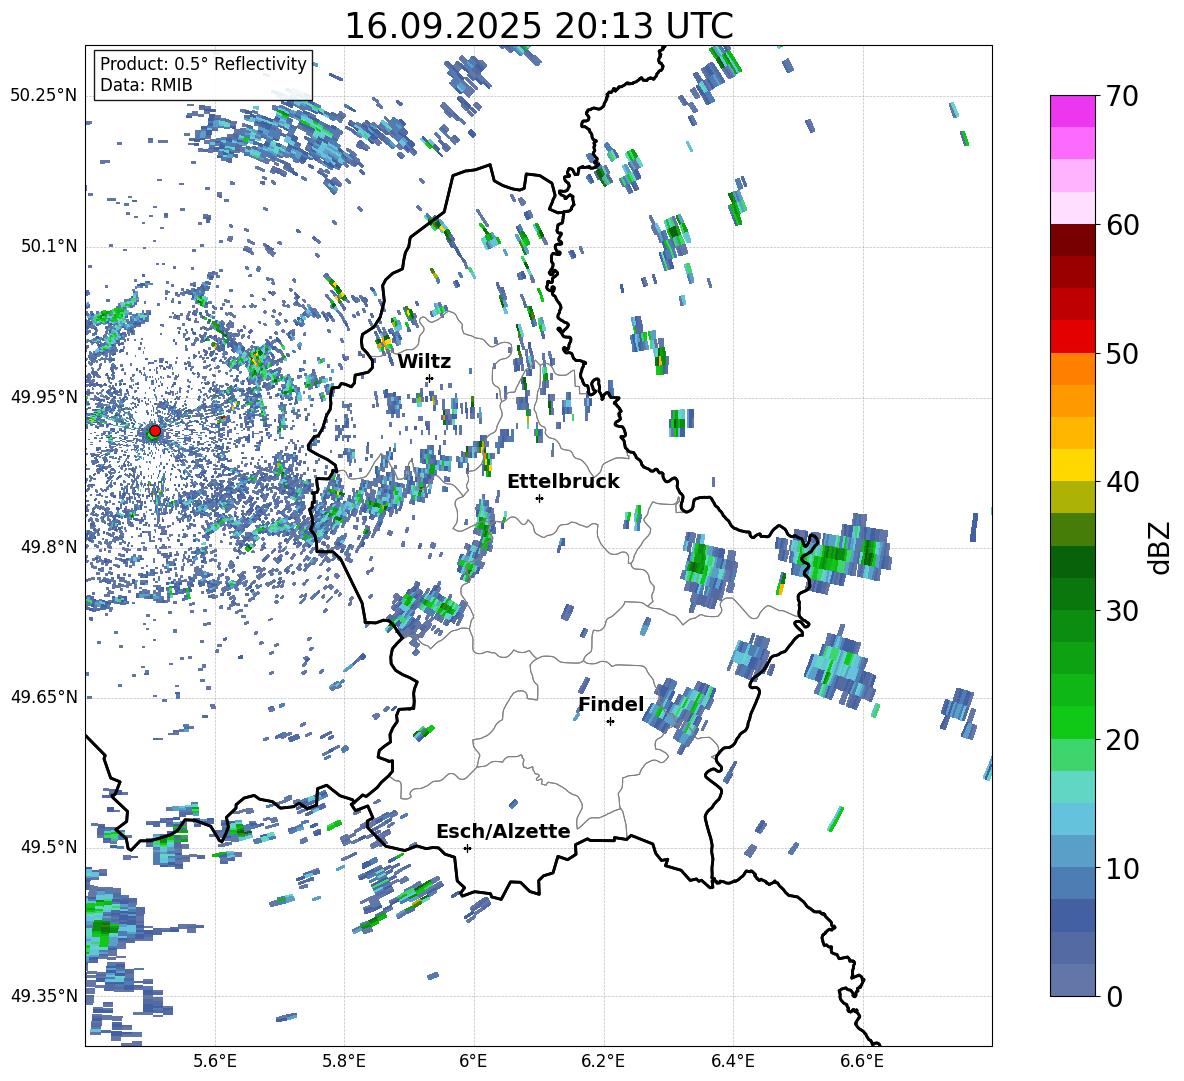Click the 5.8°E longitude label
The width and height of the screenshot is (1184, 1081).
tap(344, 1061)
